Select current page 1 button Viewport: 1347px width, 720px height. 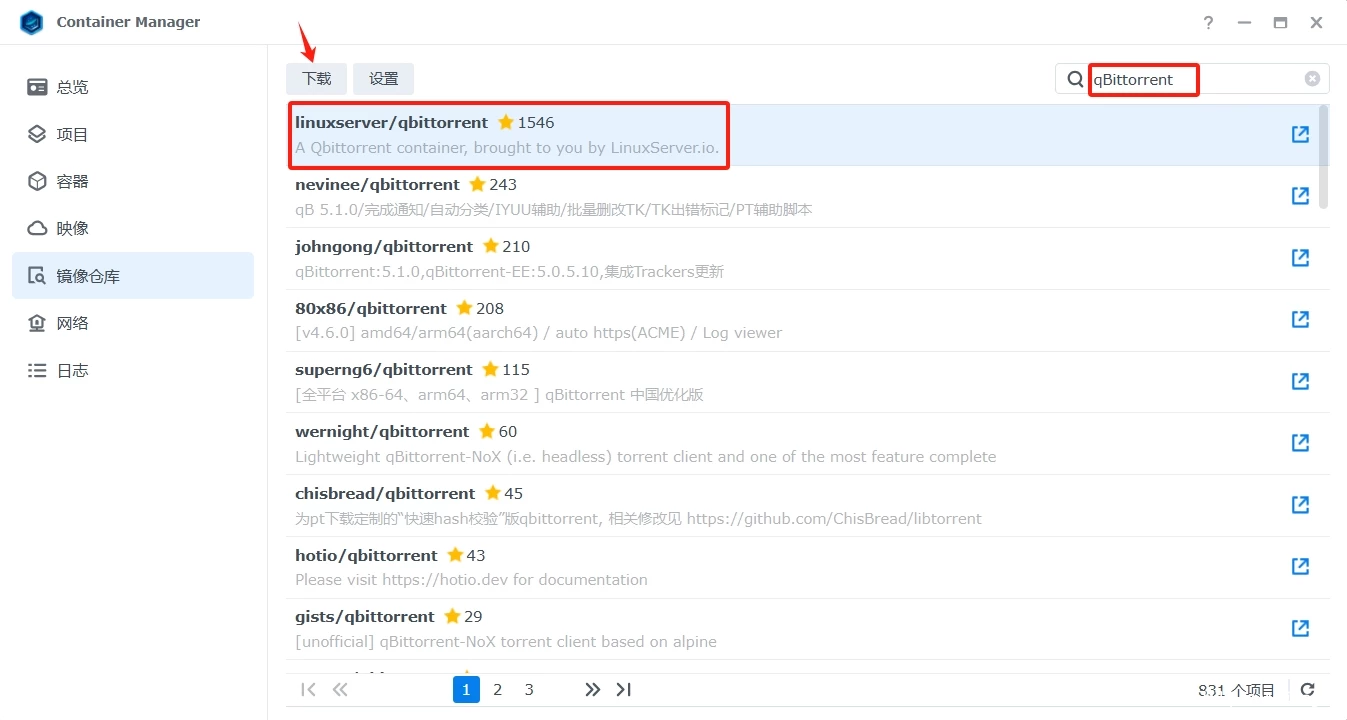(x=466, y=689)
